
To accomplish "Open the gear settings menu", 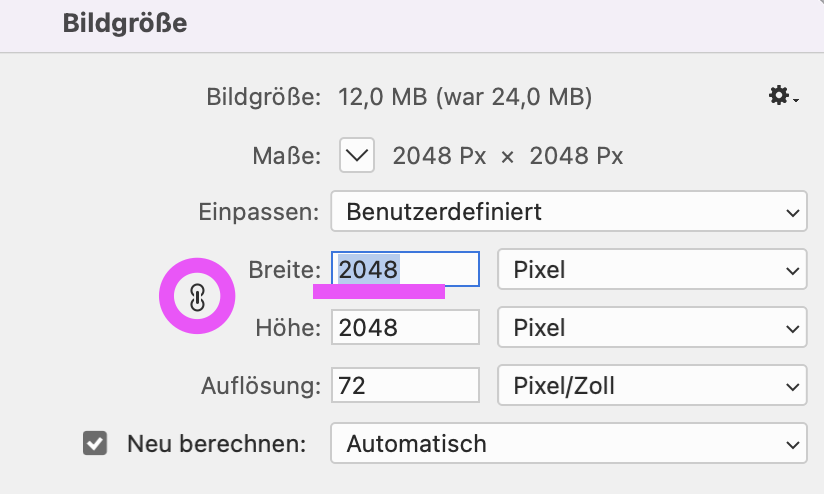I will pyautogui.click(x=783, y=96).
